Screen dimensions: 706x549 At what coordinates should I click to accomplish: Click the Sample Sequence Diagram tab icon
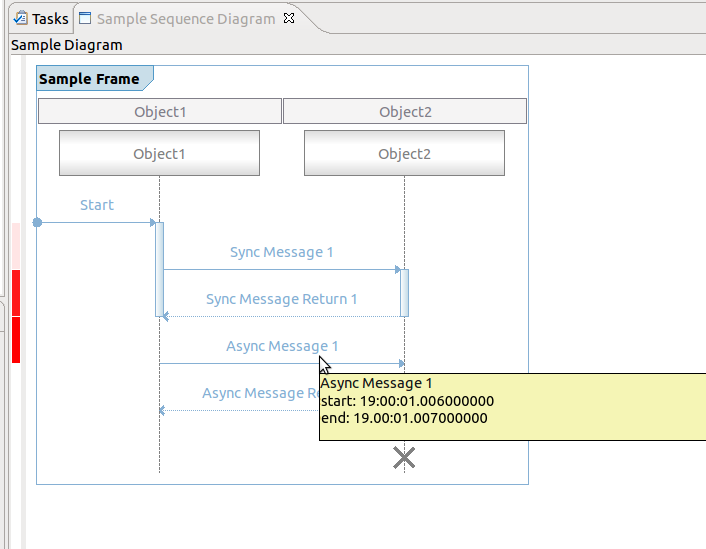pyautogui.click(x=85, y=19)
